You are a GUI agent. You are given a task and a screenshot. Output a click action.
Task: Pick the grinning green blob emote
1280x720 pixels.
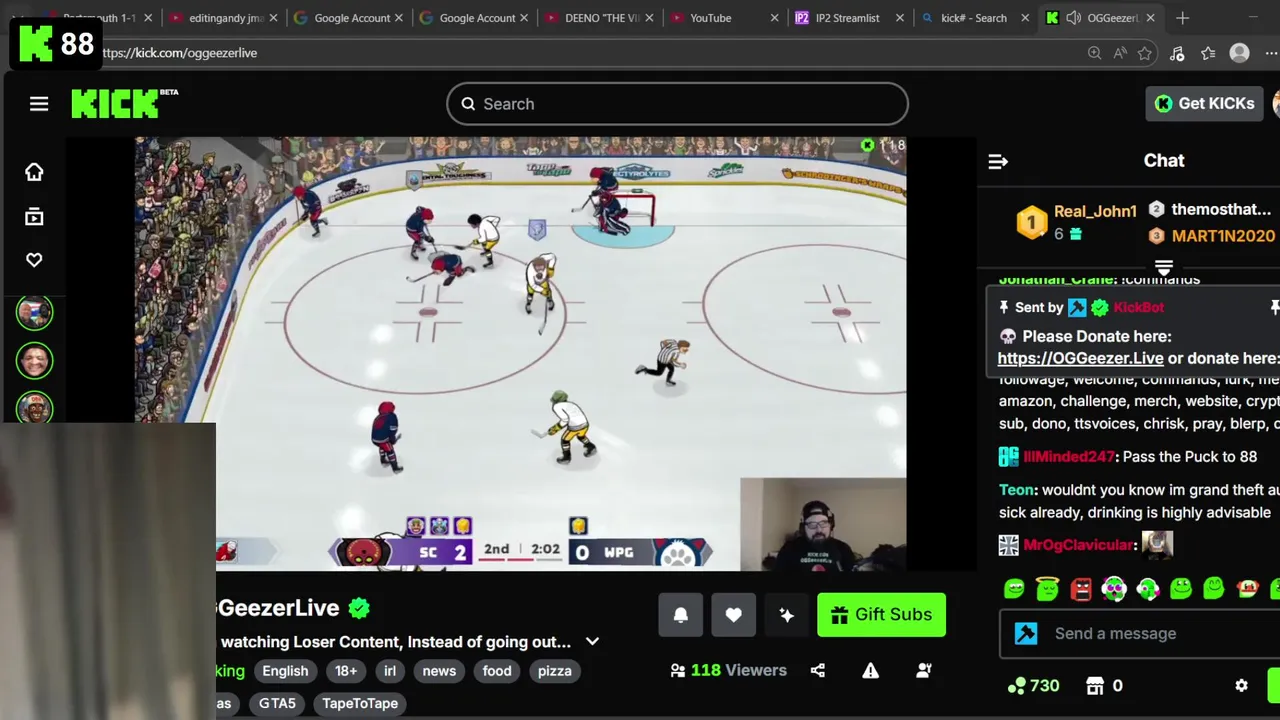click(x=1180, y=589)
